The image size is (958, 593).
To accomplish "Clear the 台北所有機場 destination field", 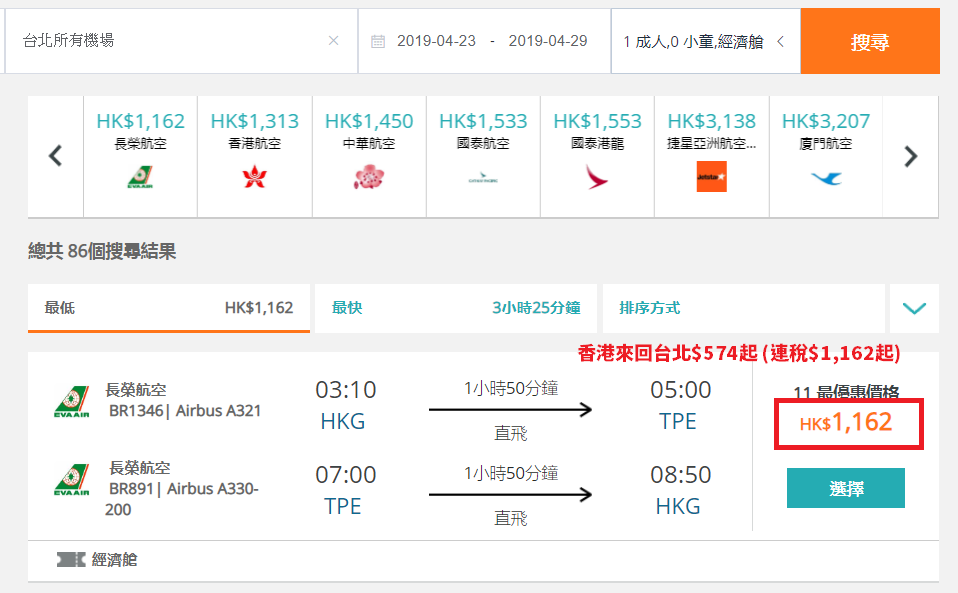I will pos(334,41).
